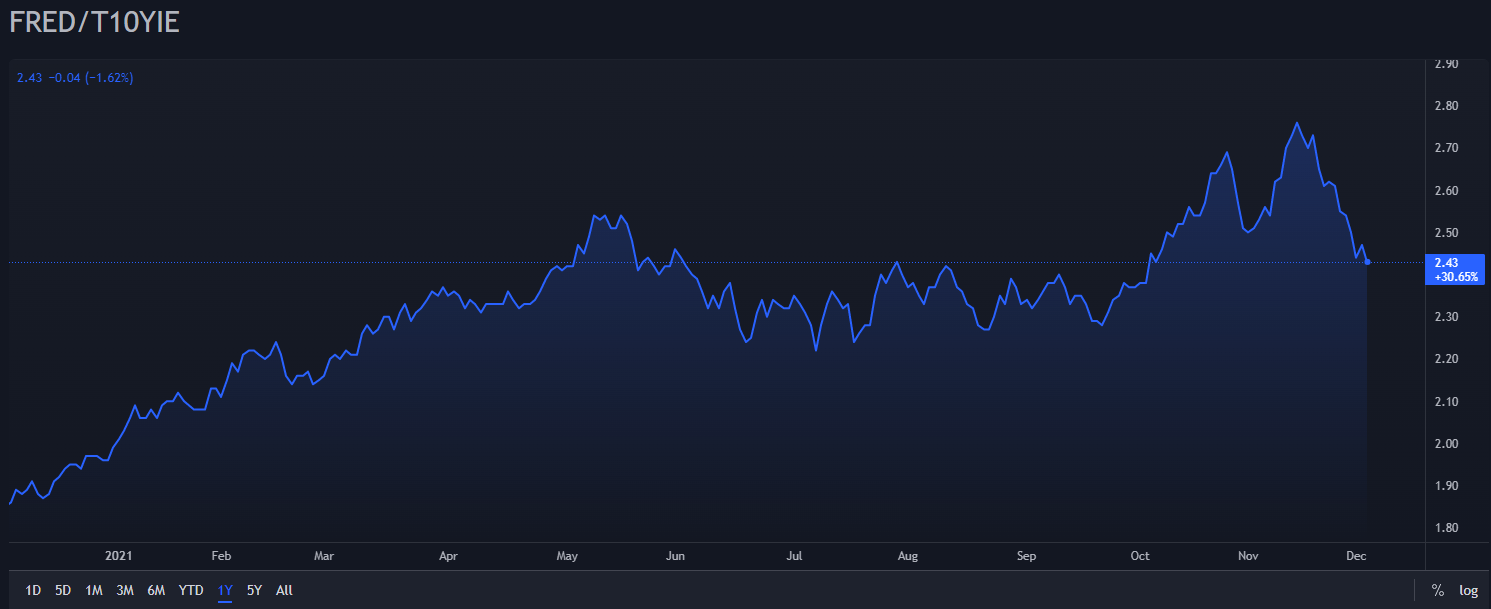Select the 5D time range
Image resolution: width=1491 pixels, height=609 pixels.
click(63, 590)
